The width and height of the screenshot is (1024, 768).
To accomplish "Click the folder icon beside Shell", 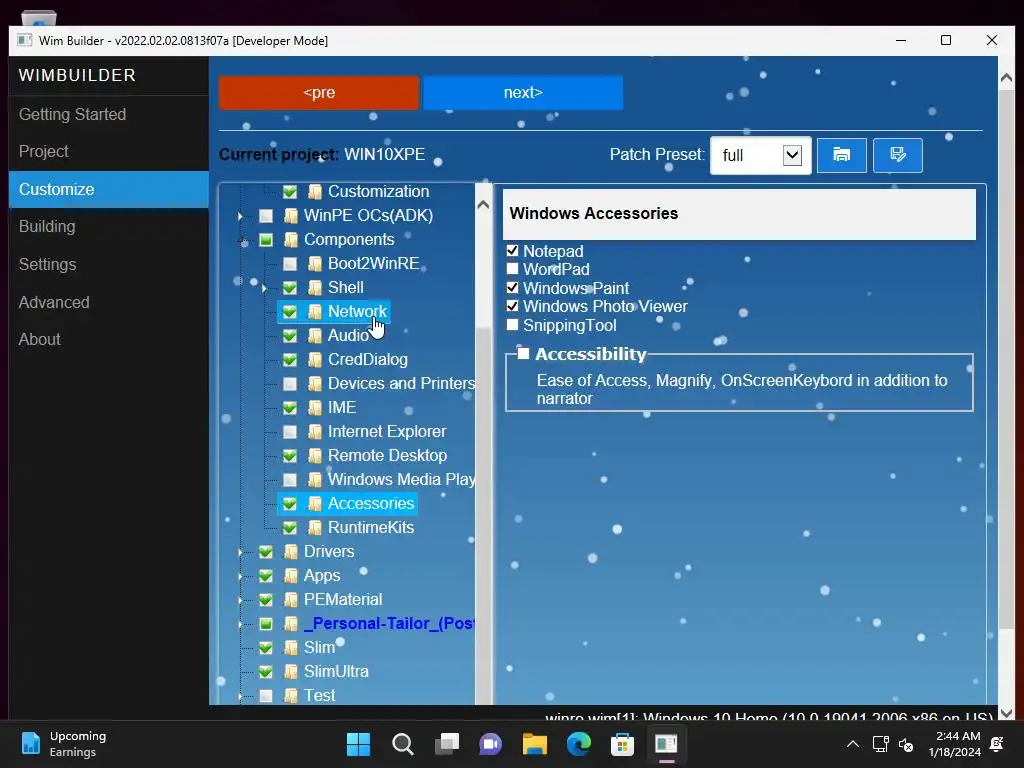I will (315, 287).
